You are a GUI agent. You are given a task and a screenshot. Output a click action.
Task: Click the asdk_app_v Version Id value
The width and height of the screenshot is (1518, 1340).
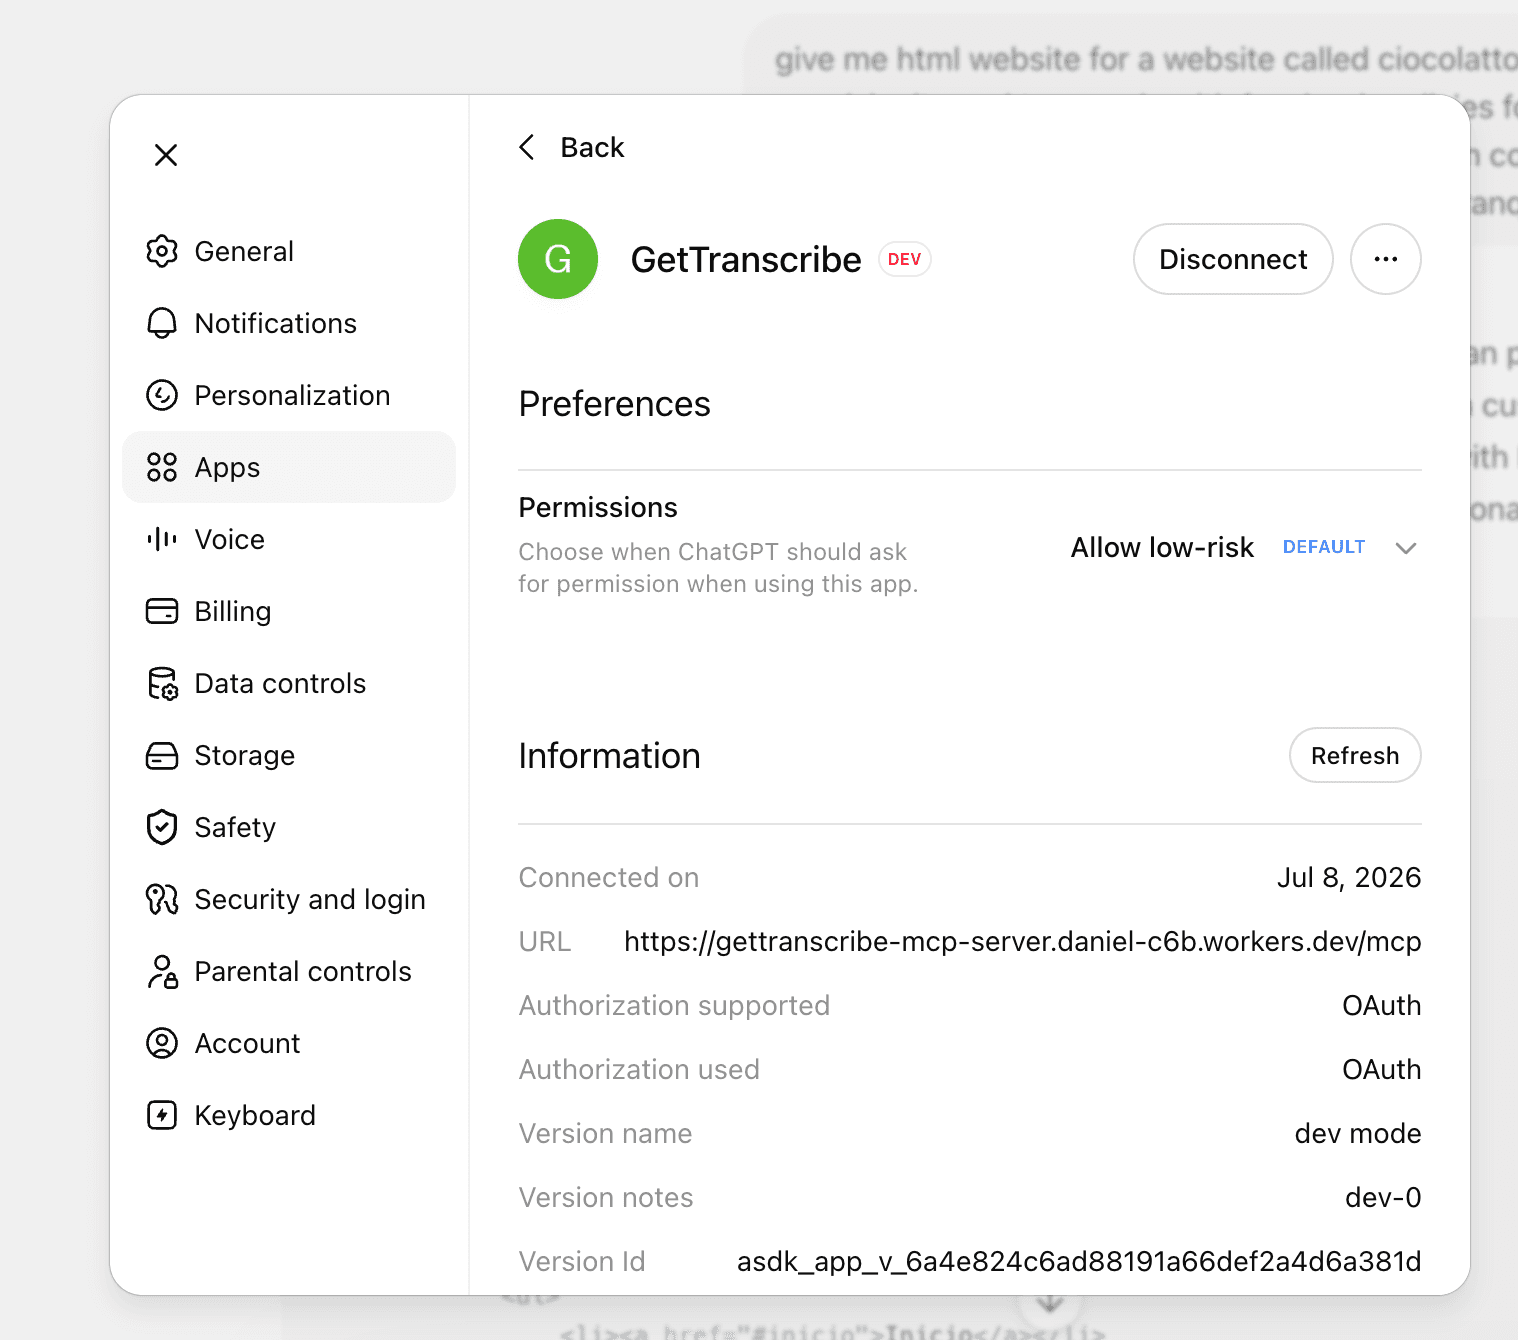(x=1079, y=1261)
